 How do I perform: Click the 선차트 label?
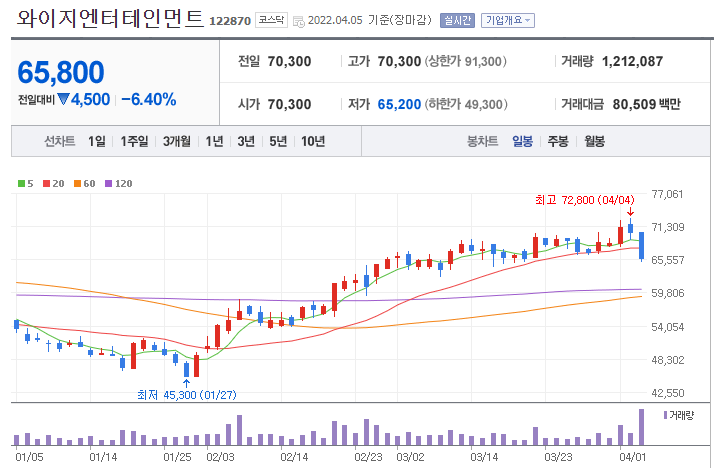[60, 141]
